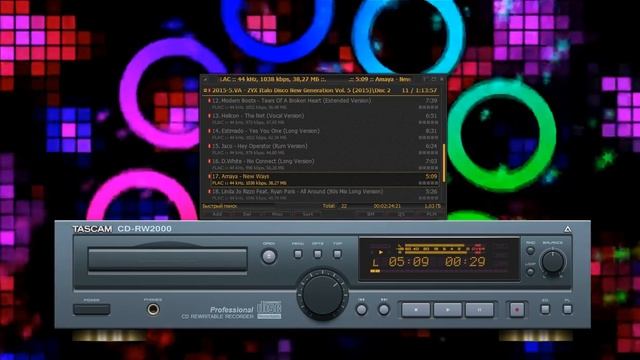Click the Misc button in playlist footer
The height and width of the screenshot is (360, 640).
click(277, 214)
